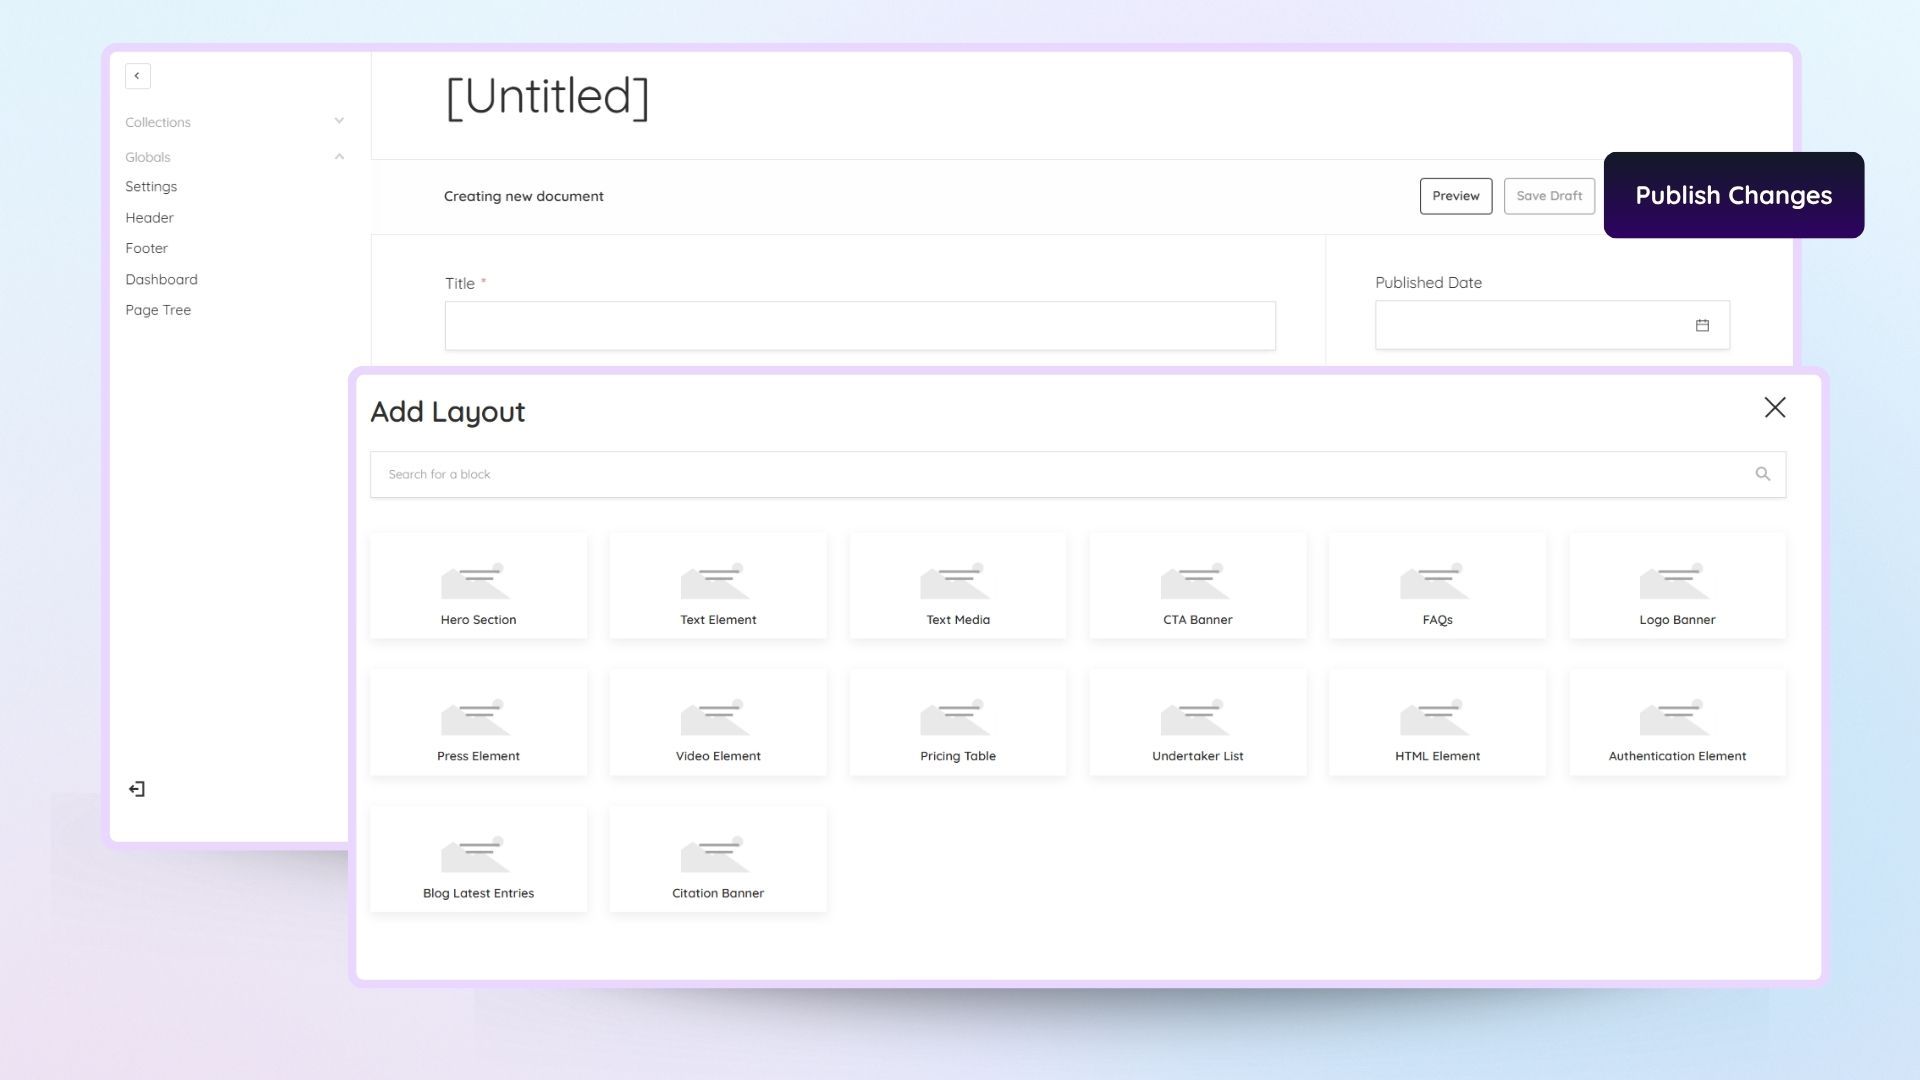
Task: Click the Preview button
Action: [1455, 196]
